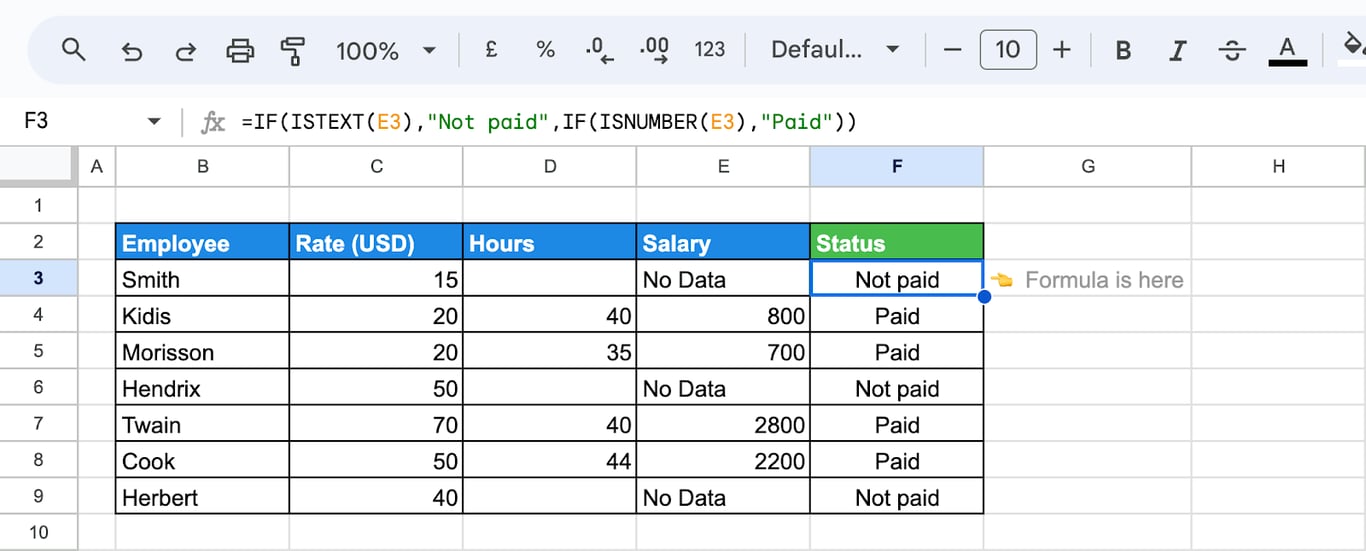Screen dimensions: 1366x551
Task: Open the 100% zoom dropdown
Action: click(x=386, y=50)
